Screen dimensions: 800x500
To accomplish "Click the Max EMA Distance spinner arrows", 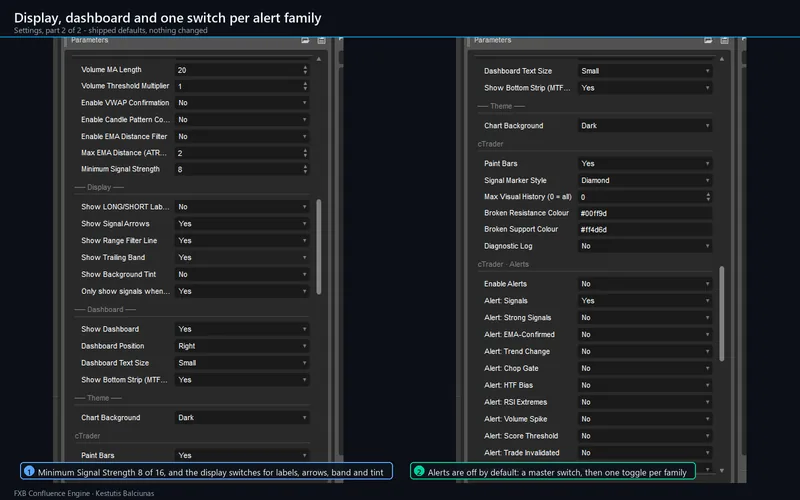I will [305, 153].
